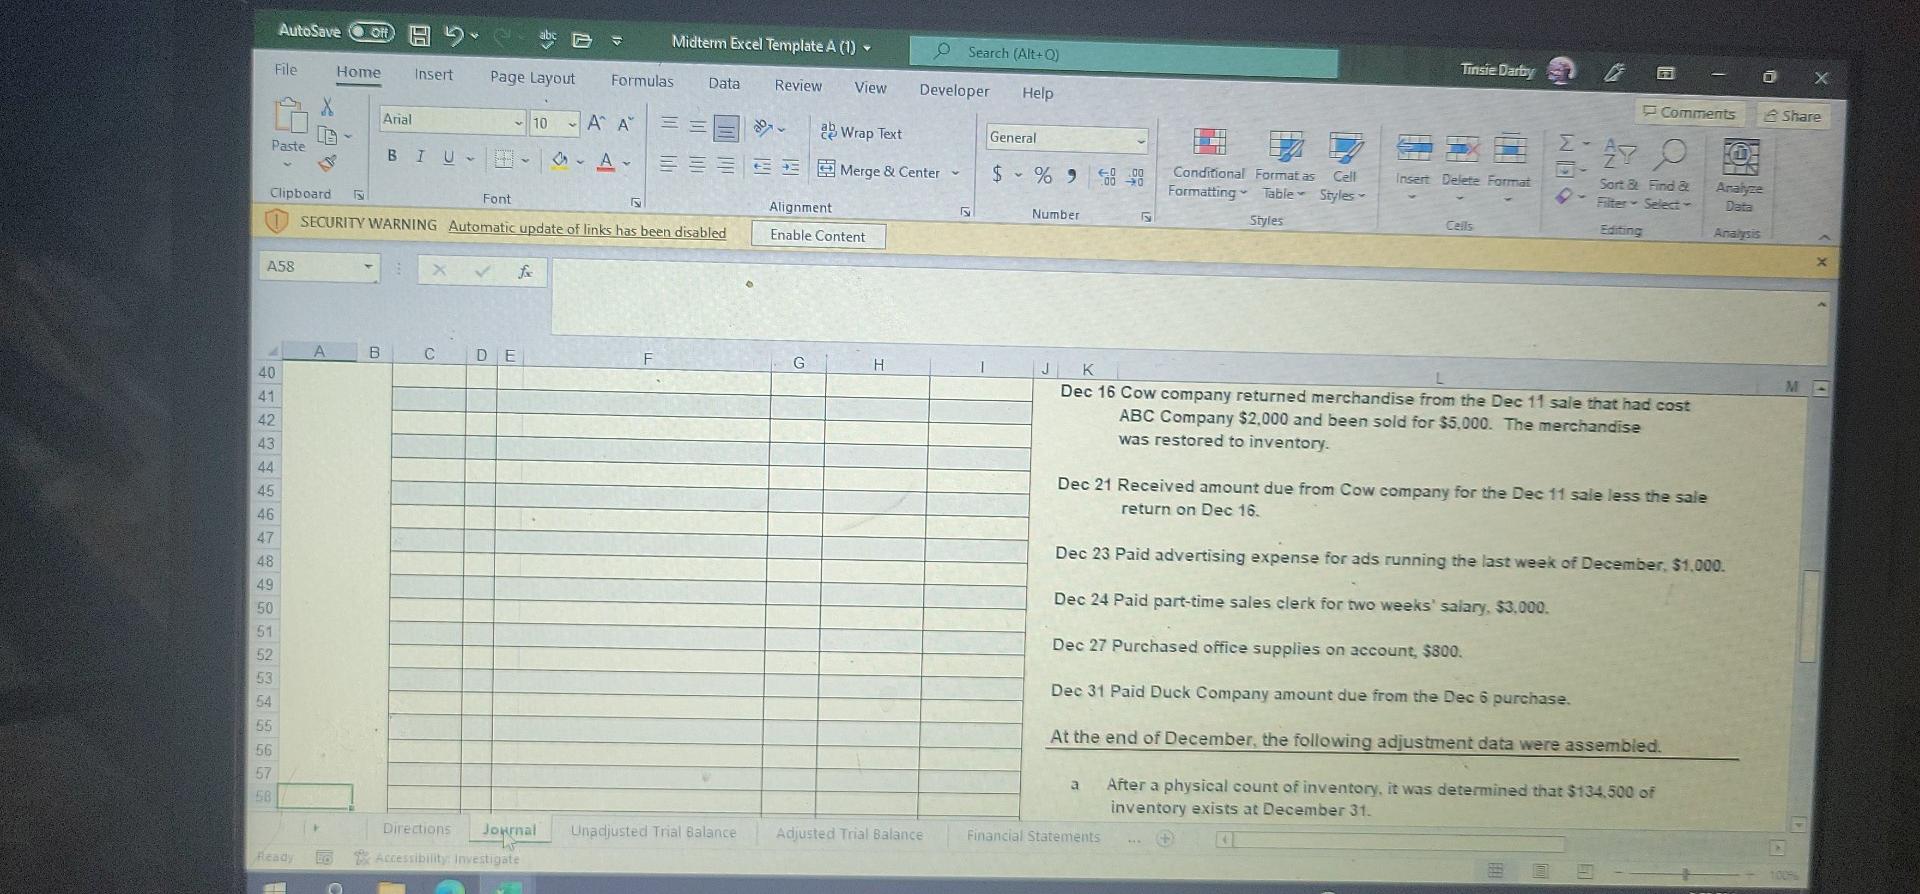Image resolution: width=1920 pixels, height=894 pixels.
Task: Click the Comma Style icon
Action: click(1072, 177)
